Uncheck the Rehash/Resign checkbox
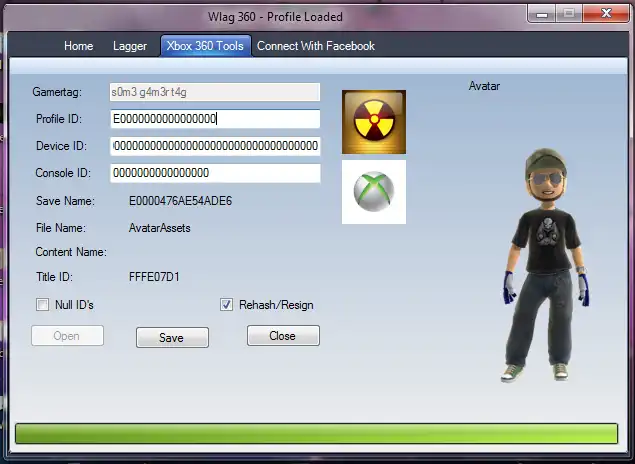 [x=226, y=304]
